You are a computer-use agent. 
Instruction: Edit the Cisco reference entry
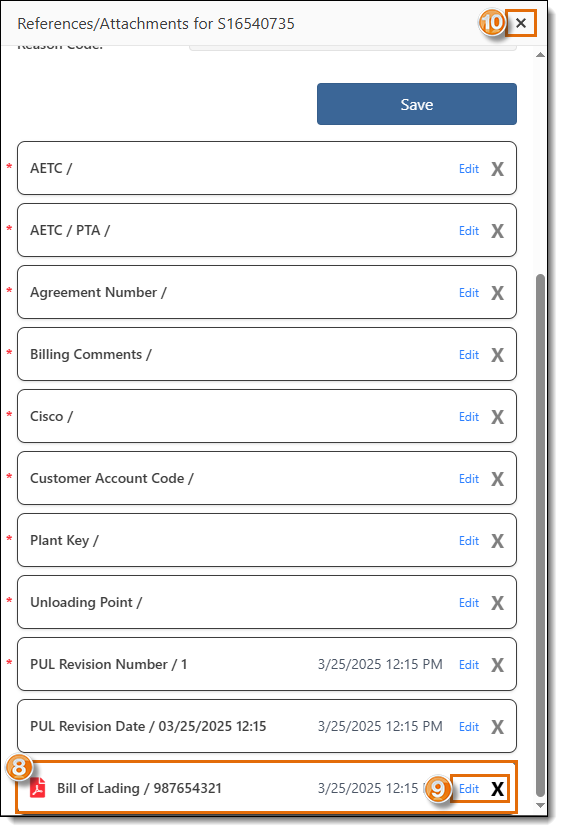coord(469,417)
